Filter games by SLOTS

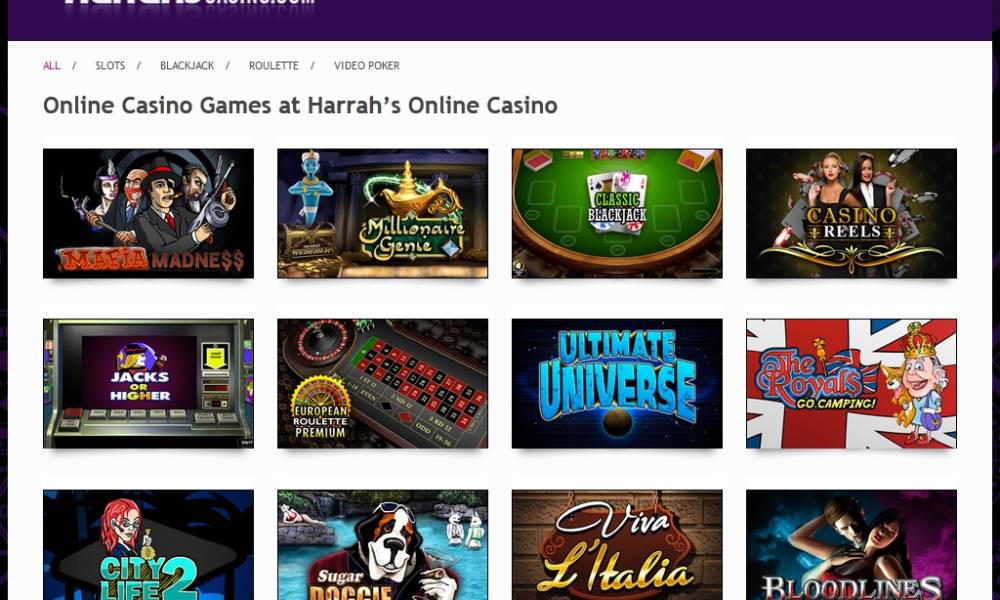(x=110, y=66)
